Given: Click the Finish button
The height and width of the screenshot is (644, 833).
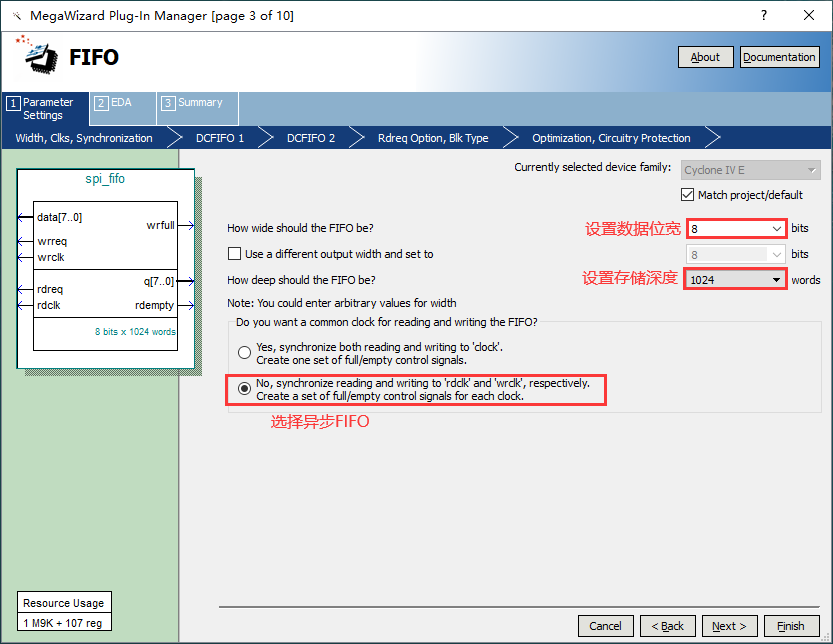Looking at the screenshot, I should (x=790, y=626).
